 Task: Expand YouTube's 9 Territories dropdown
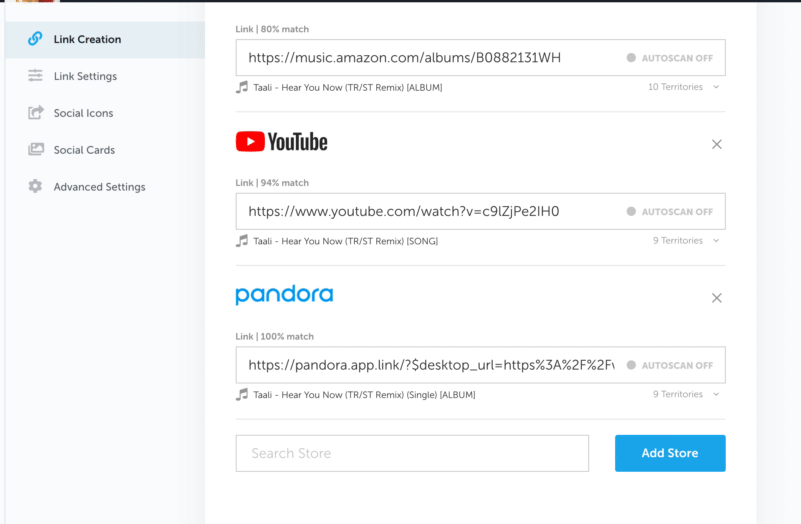pos(686,241)
